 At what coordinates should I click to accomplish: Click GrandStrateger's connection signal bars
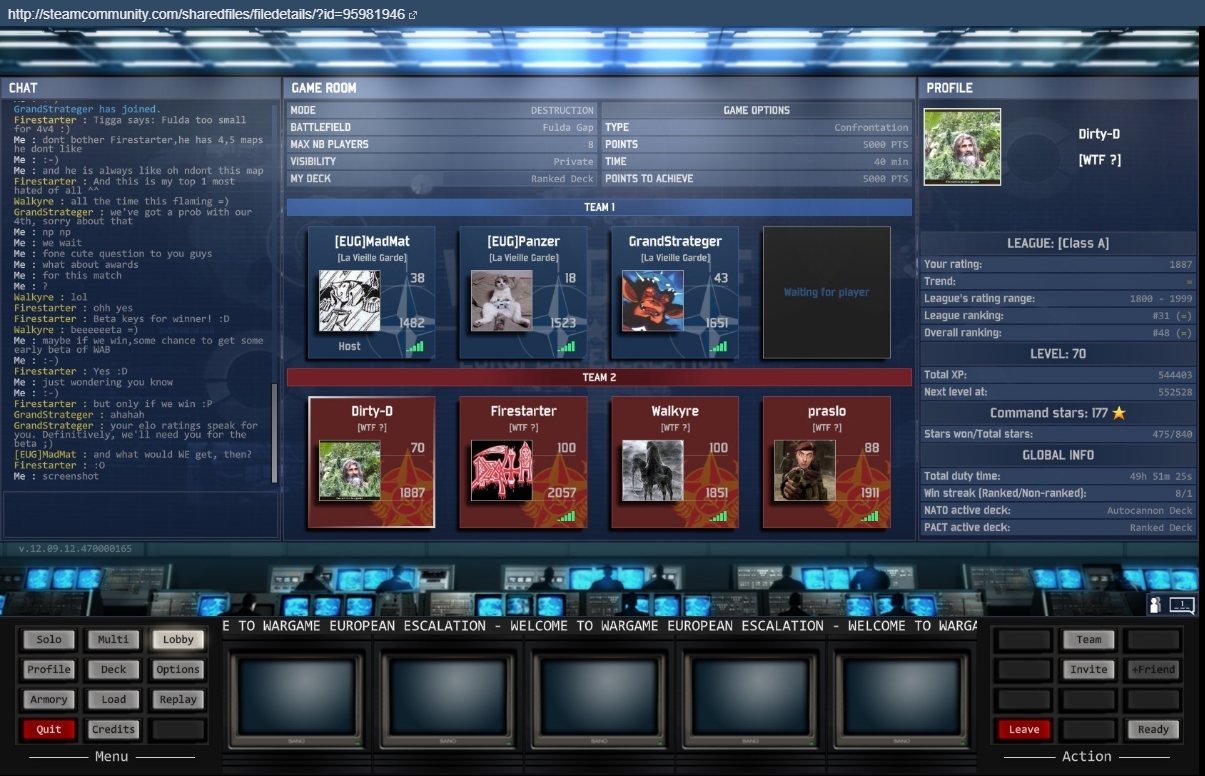coord(719,347)
